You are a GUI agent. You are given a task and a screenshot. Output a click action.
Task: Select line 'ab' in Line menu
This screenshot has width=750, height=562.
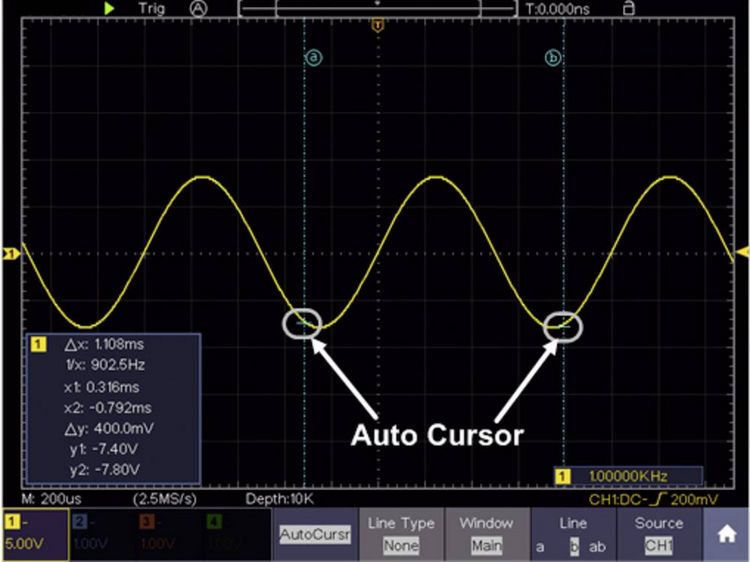point(597,546)
